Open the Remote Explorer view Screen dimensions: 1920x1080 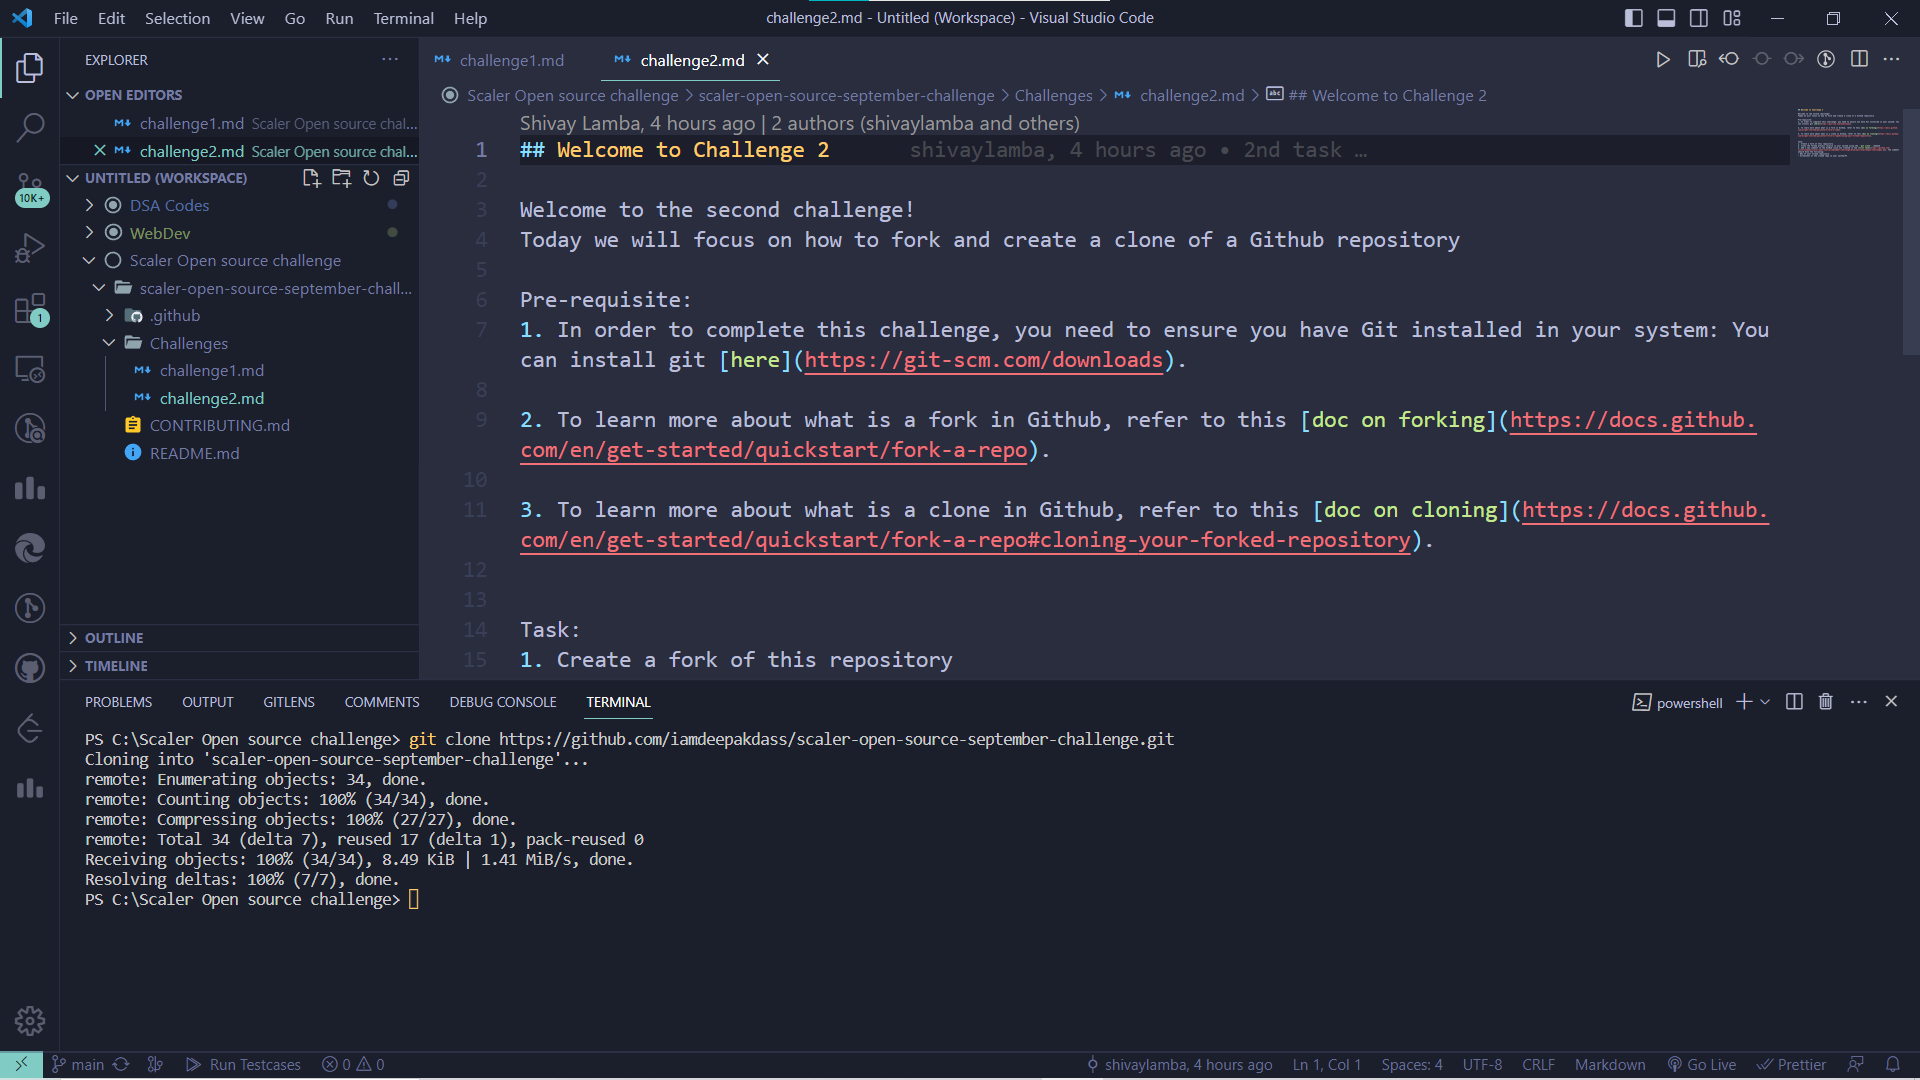click(30, 369)
